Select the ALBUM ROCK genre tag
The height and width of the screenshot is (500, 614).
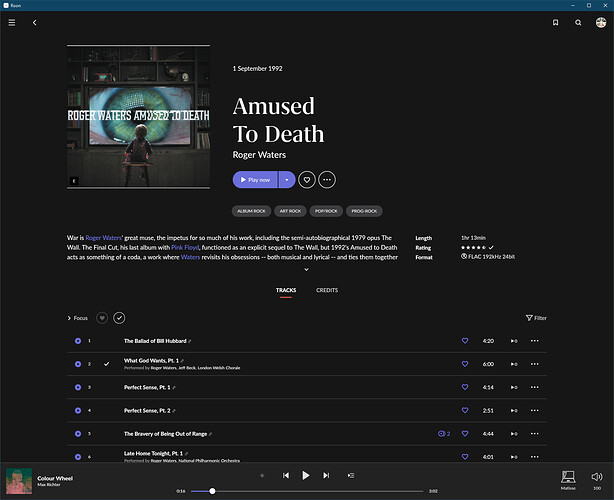251,211
